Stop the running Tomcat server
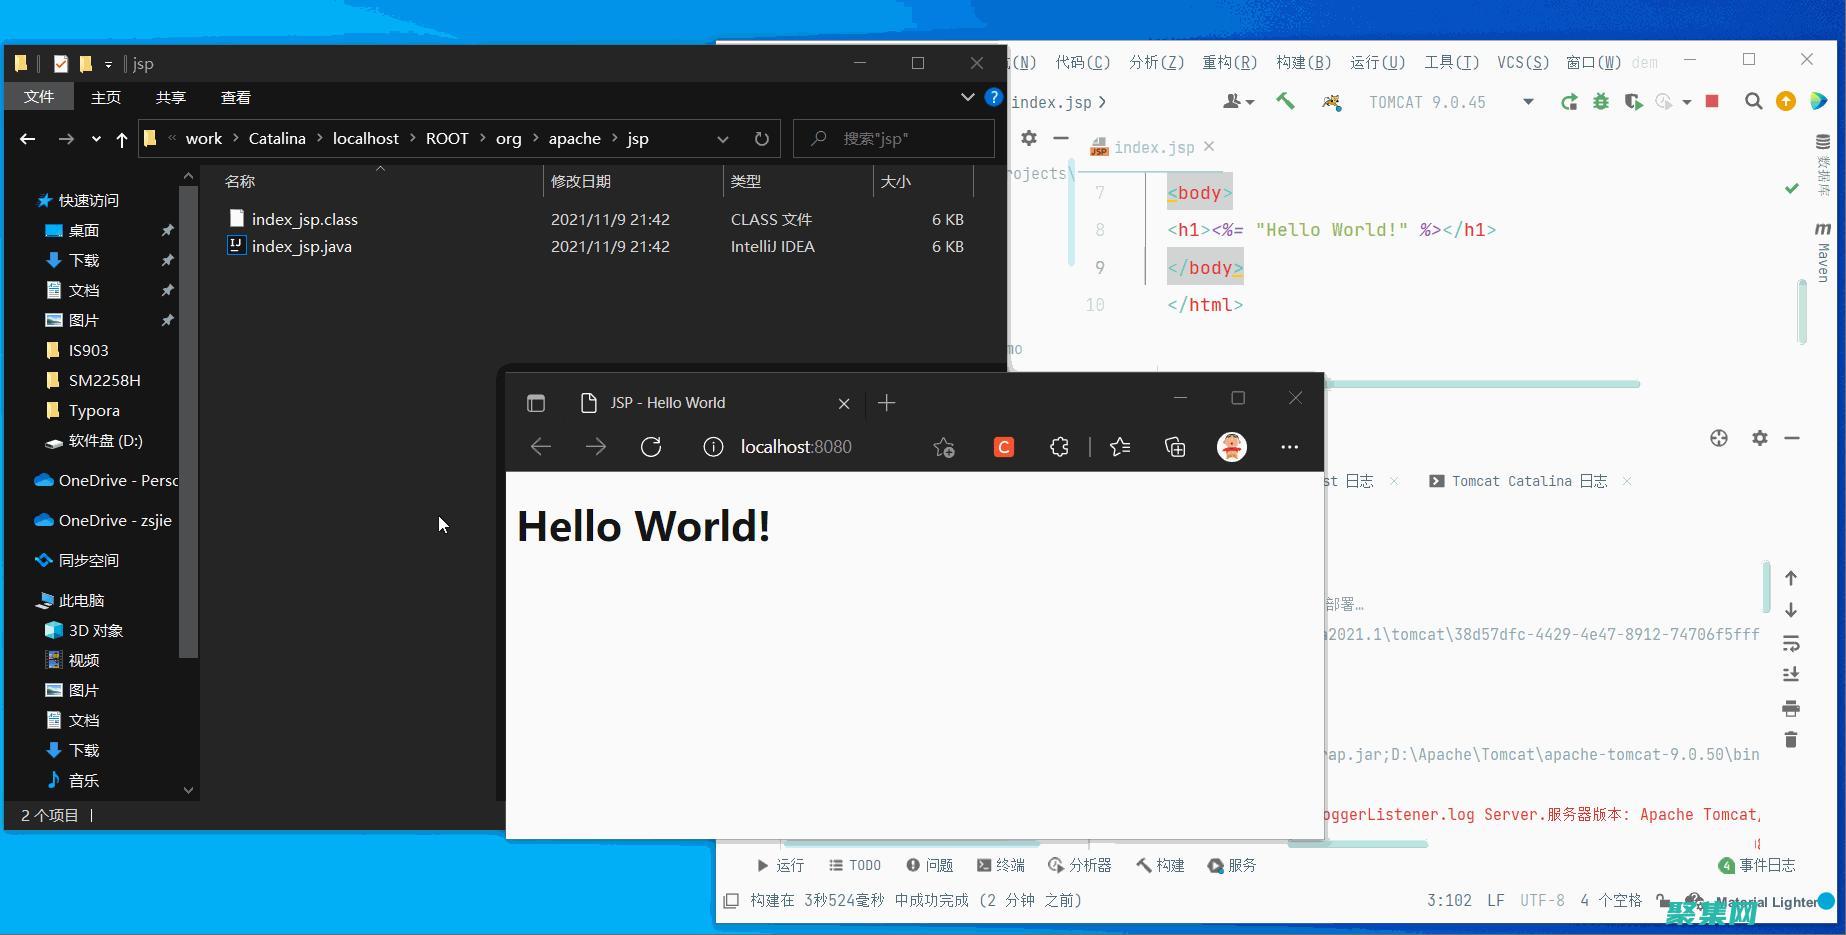This screenshot has width=1846, height=935. 1712,101
